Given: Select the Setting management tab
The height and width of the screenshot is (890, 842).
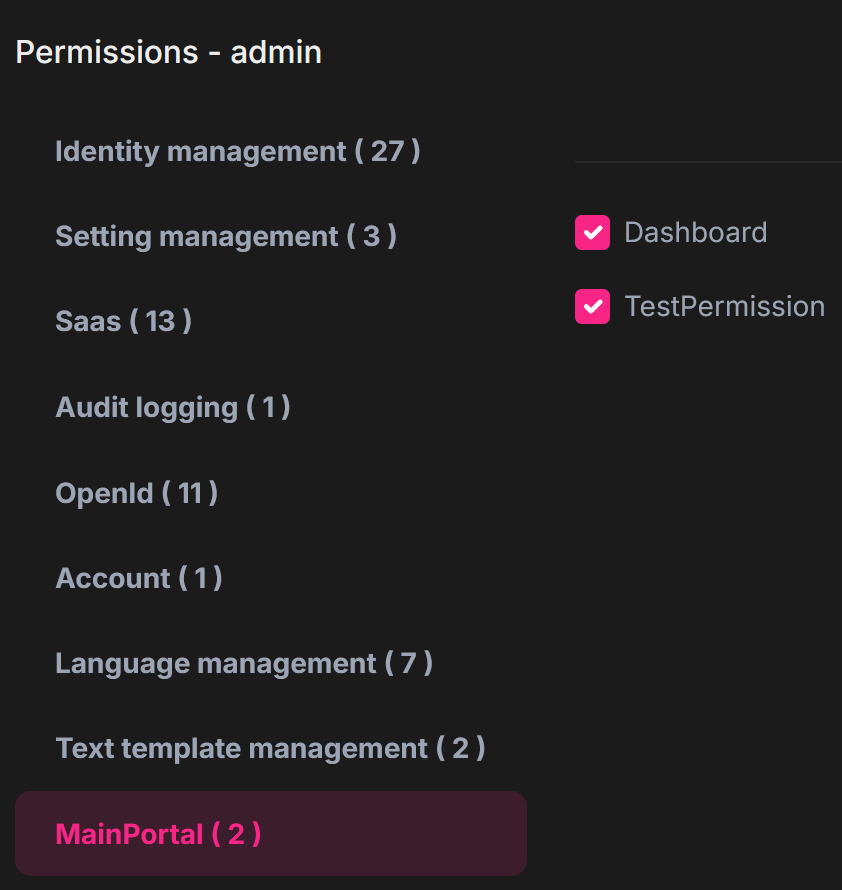Looking at the screenshot, I should (225, 237).
